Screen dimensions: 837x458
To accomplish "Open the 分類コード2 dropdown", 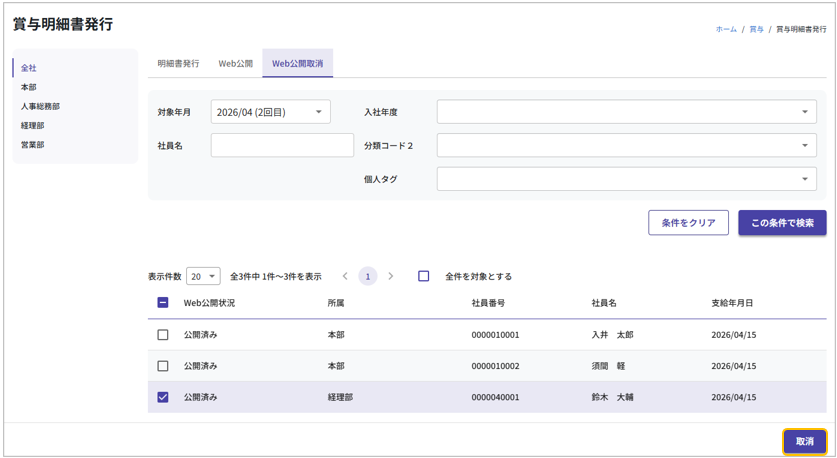I will coord(626,145).
